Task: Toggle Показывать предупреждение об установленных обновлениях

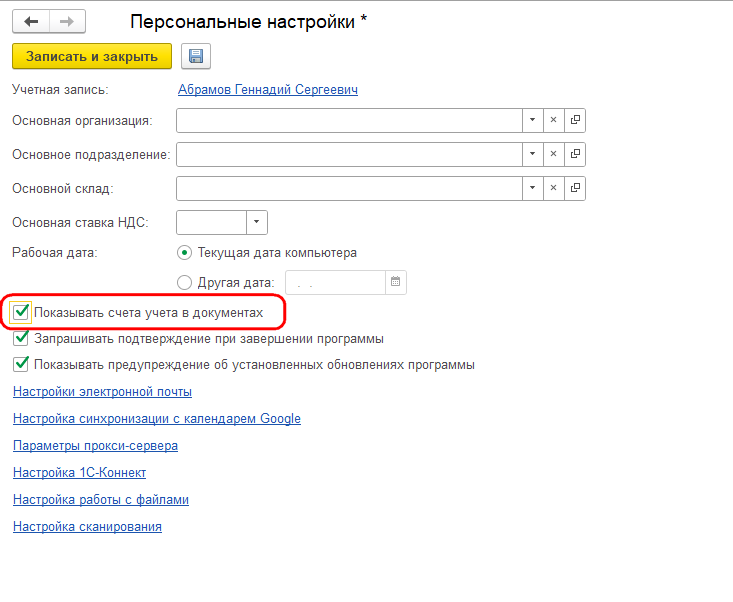Action: point(21,365)
